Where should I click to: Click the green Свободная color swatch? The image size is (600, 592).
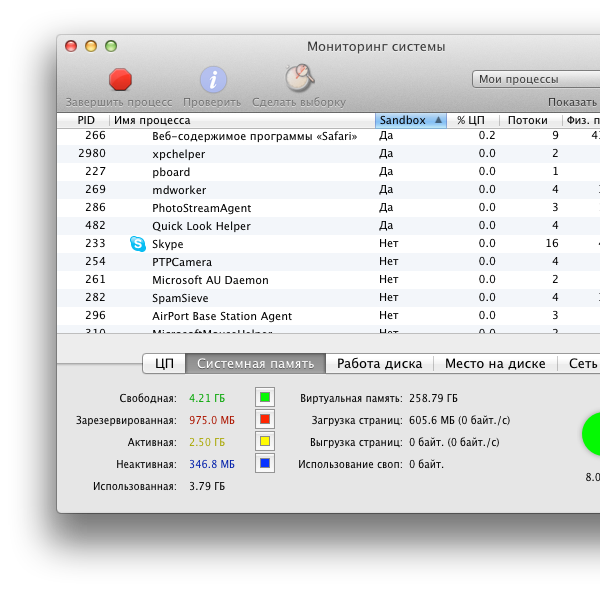pos(265,397)
